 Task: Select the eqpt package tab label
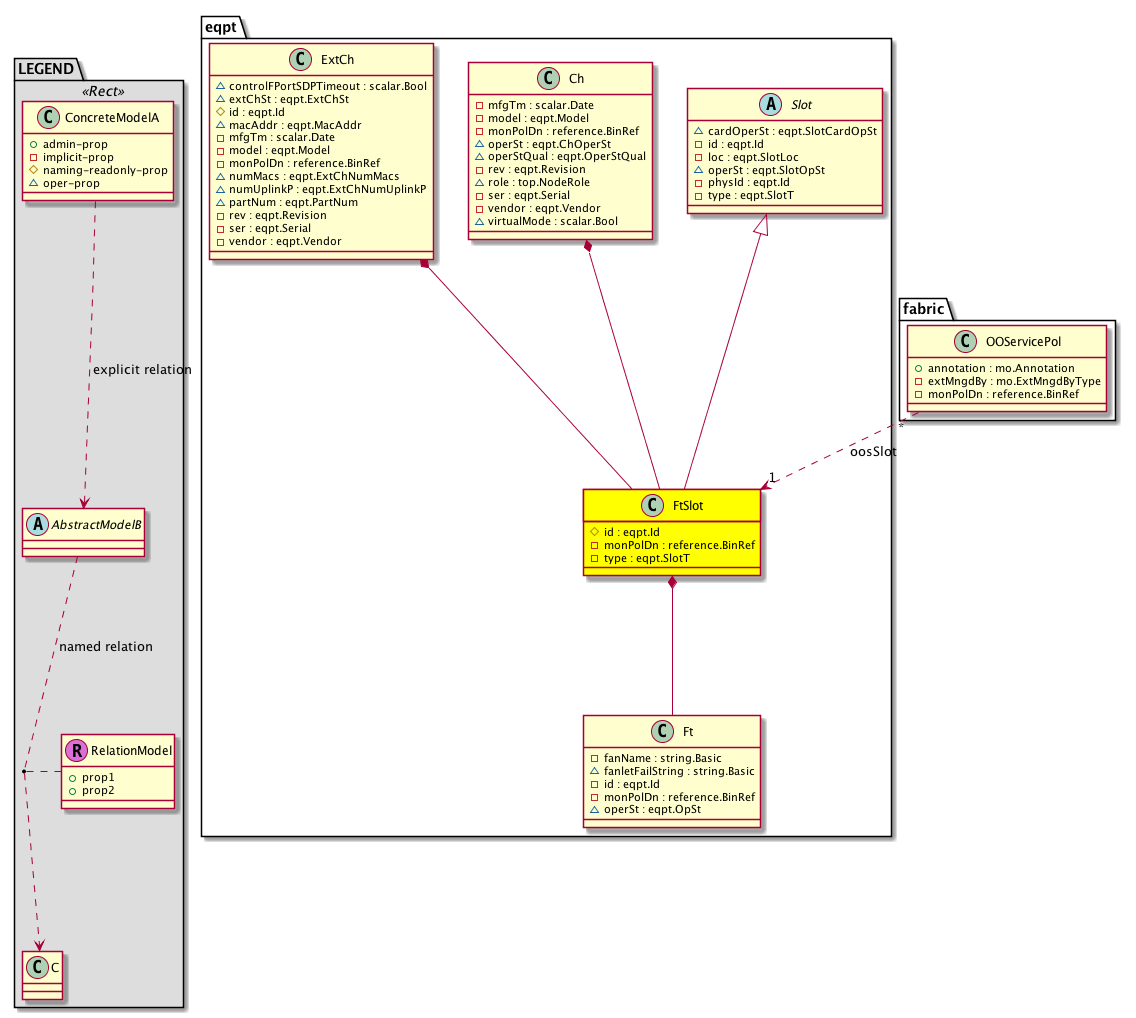[x=221, y=28]
